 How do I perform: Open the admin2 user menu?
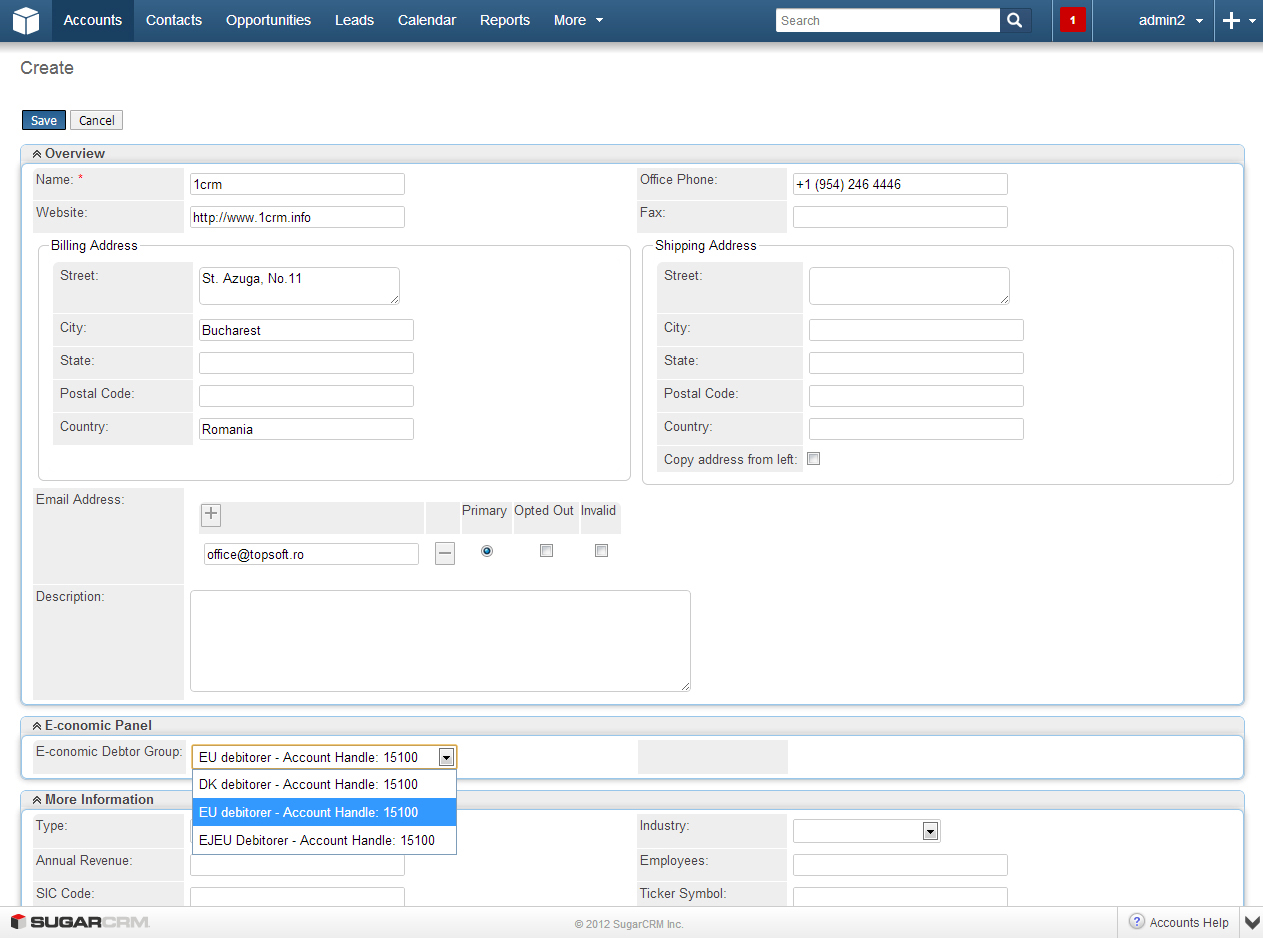1171,20
